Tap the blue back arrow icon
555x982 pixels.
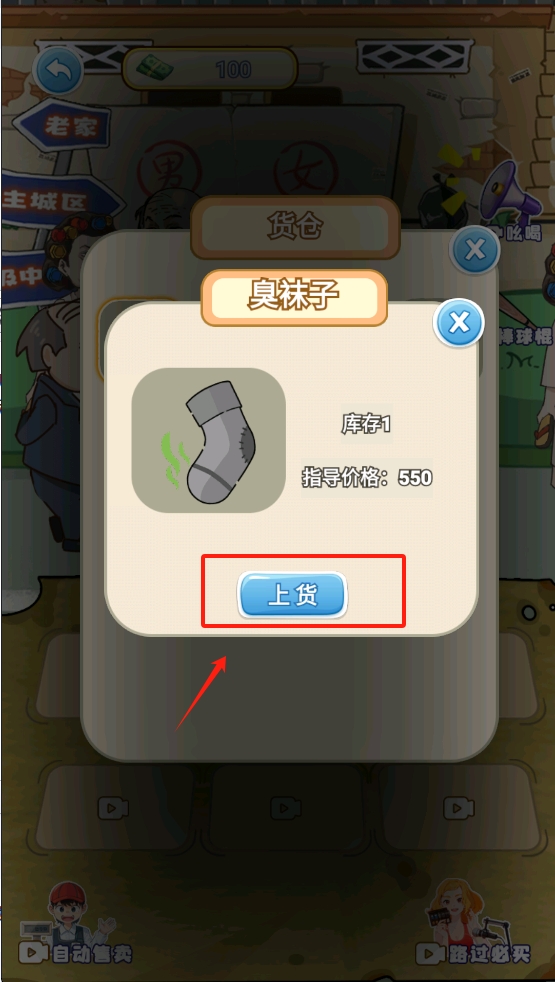tap(58, 70)
